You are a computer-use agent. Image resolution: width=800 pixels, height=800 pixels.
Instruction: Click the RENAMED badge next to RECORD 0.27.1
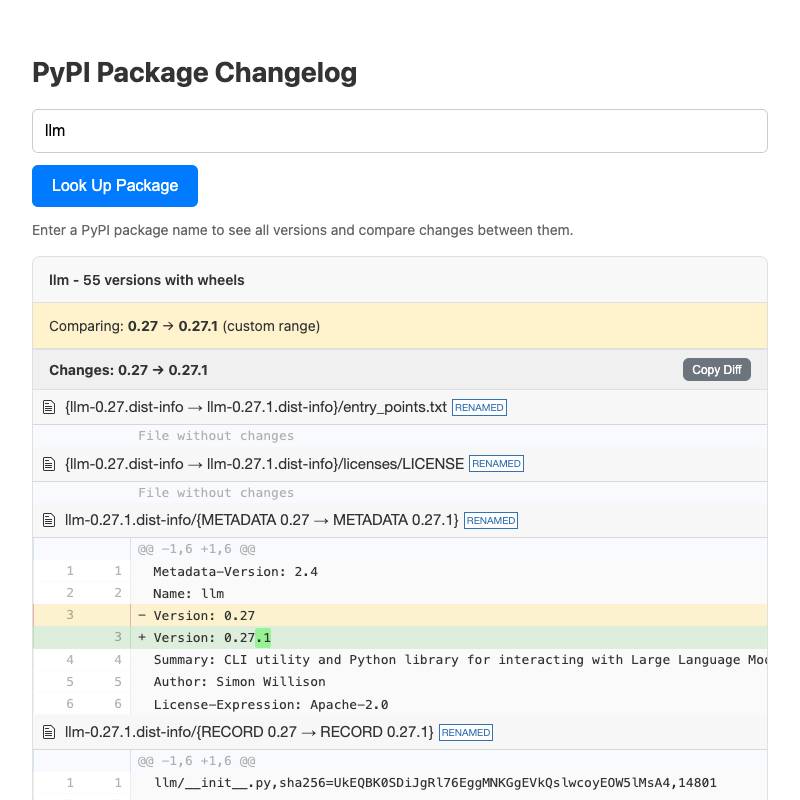pos(465,732)
